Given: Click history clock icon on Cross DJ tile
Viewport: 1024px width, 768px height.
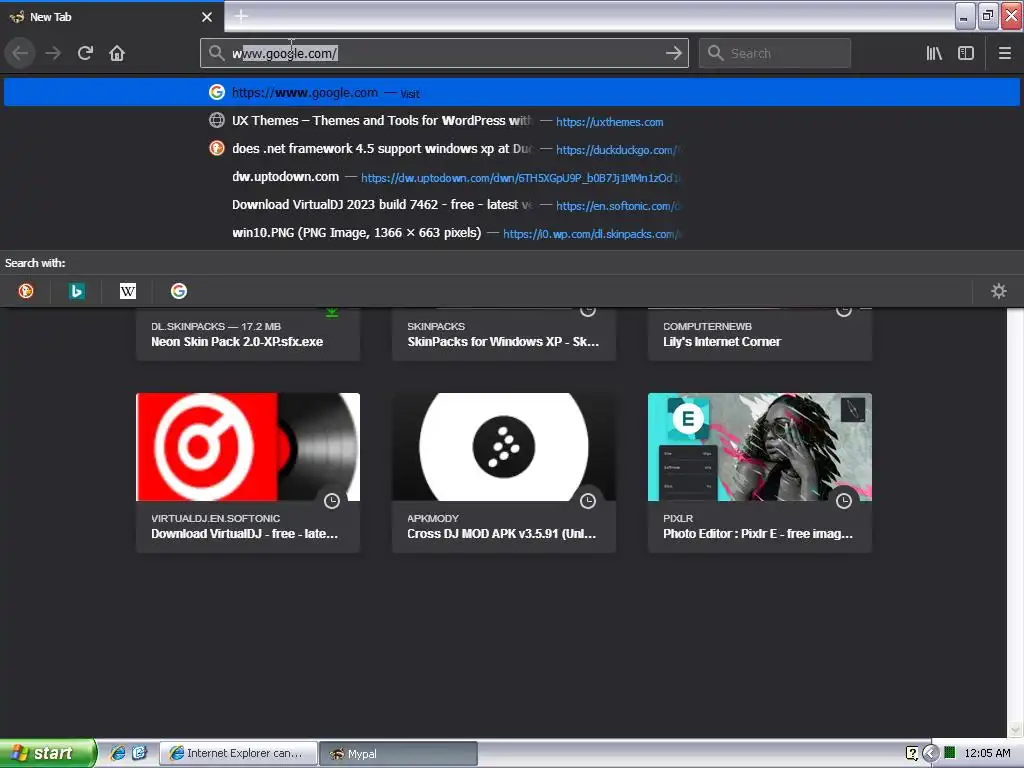Looking at the screenshot, I should click(x=588, y=501).
